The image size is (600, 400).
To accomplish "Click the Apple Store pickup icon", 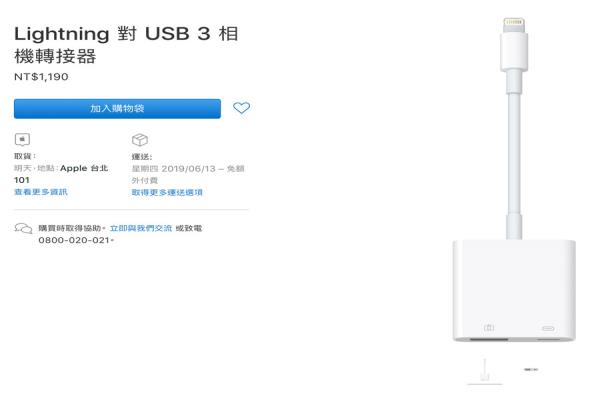I will pyautogui.click(x=22, y=139).
